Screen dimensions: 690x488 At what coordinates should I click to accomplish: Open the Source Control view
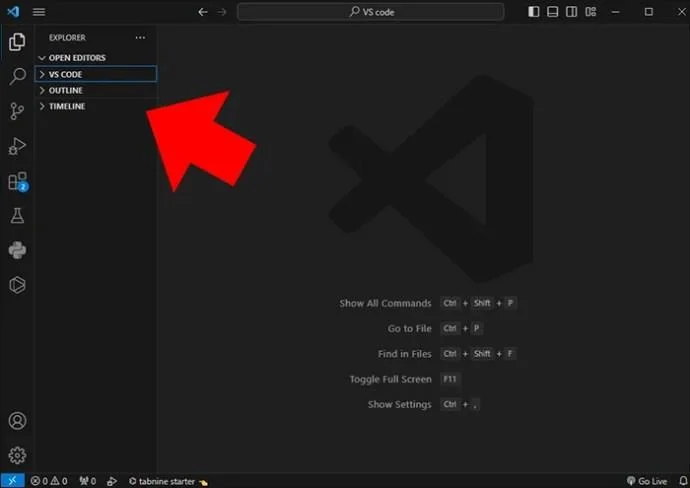coord(17,111)
